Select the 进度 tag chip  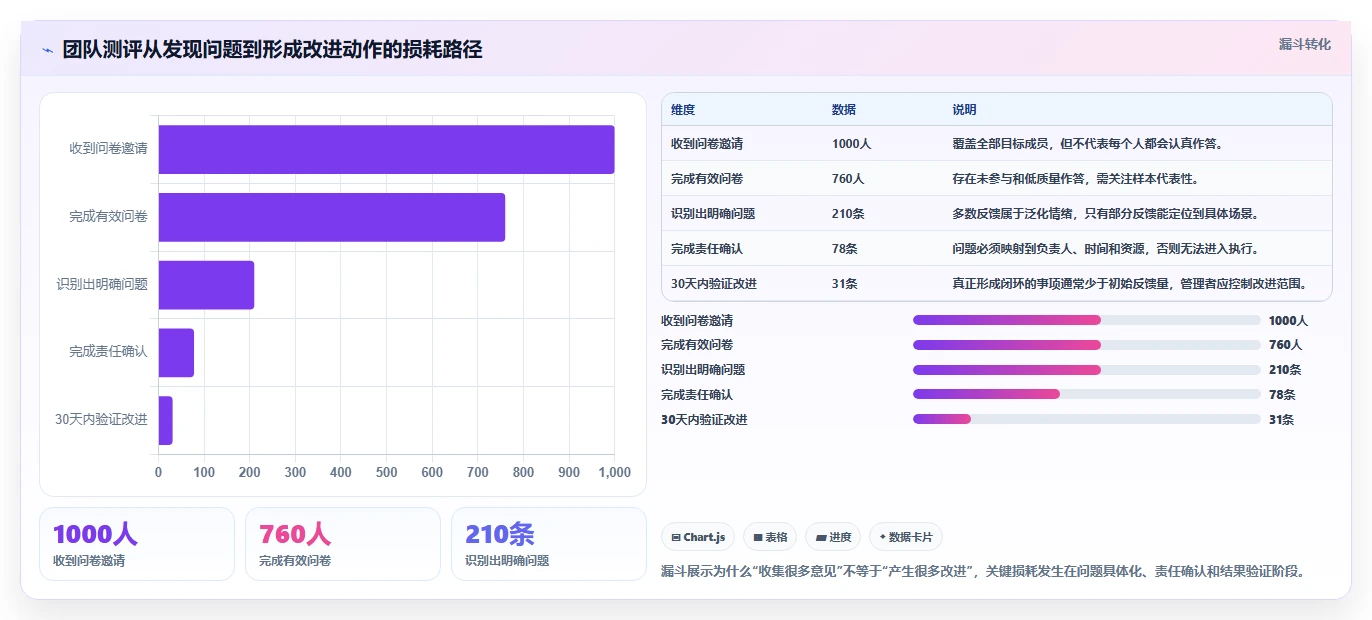point(833,537)
